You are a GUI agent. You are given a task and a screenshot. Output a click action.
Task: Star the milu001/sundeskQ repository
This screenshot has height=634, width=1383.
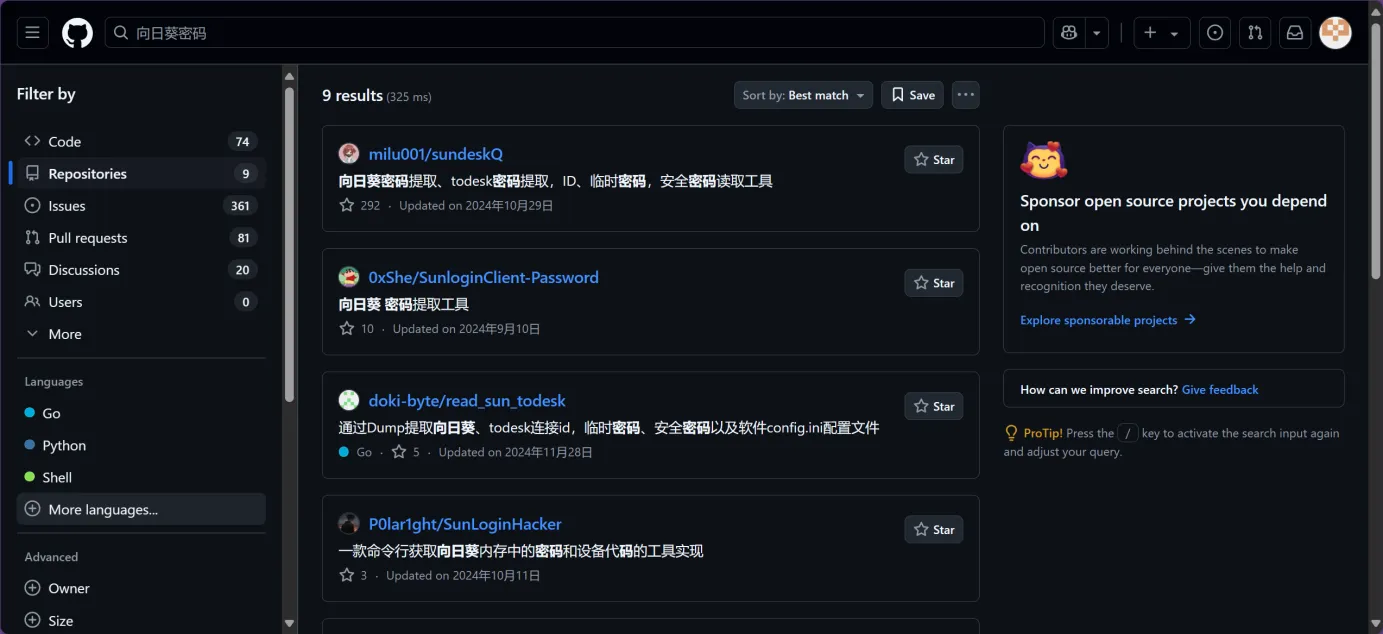[x=934, y=160]
